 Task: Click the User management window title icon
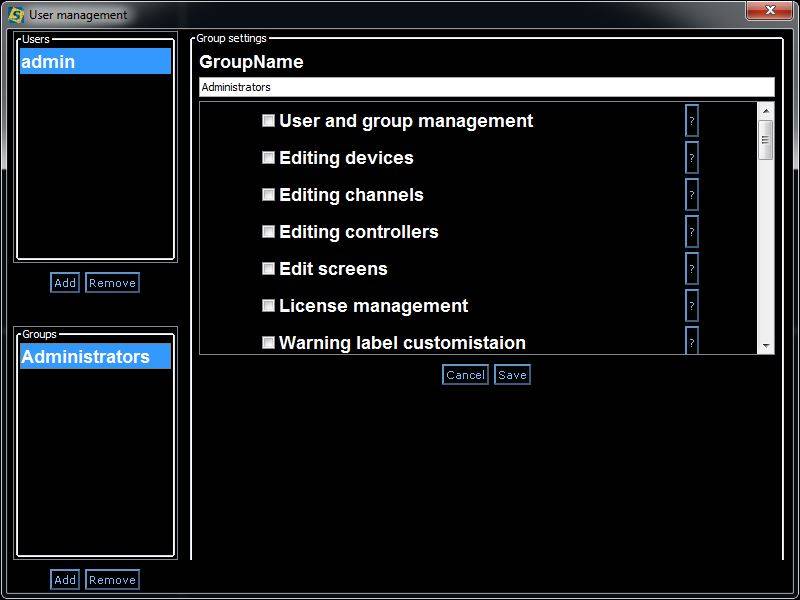pos(16,15)
